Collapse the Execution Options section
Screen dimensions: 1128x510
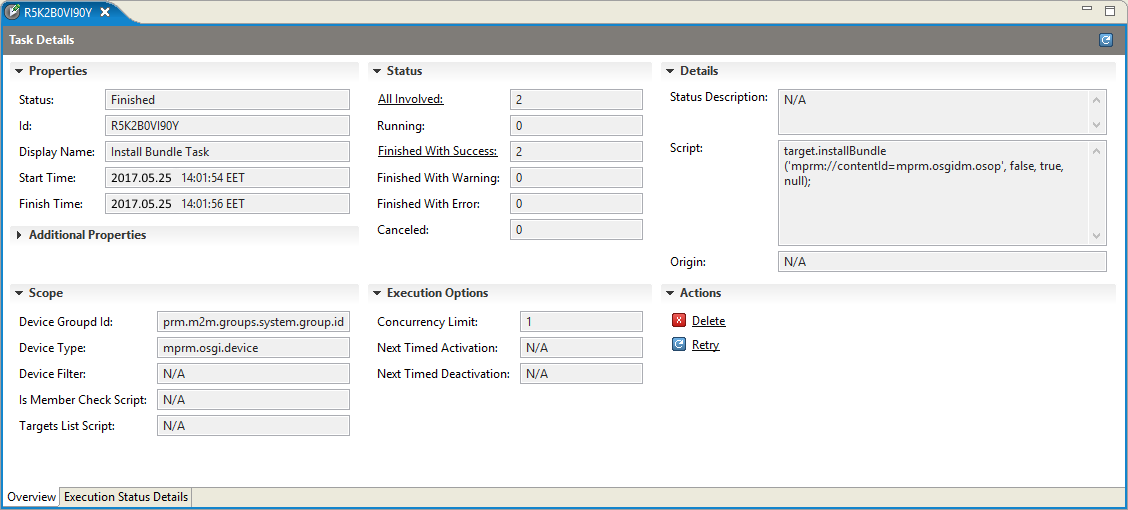[377, 293]
